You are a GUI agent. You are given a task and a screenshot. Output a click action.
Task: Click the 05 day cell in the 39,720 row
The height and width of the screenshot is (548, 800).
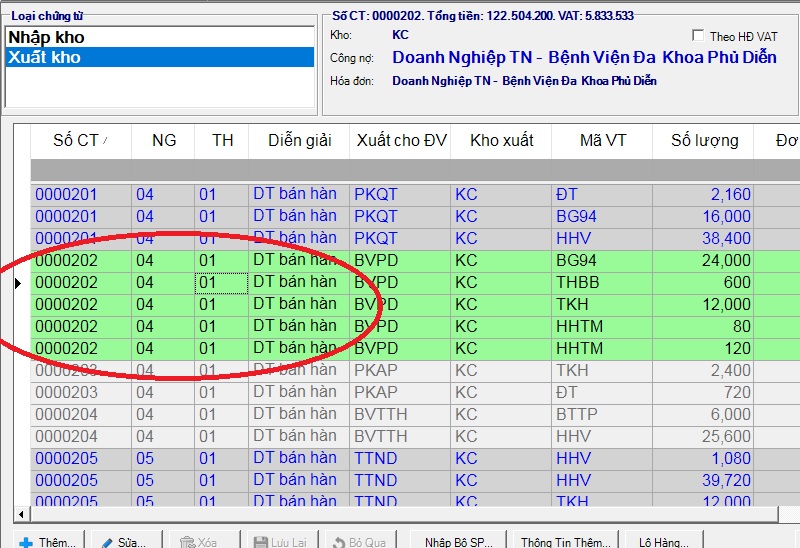pyautogui.click(x=163, y=480)
